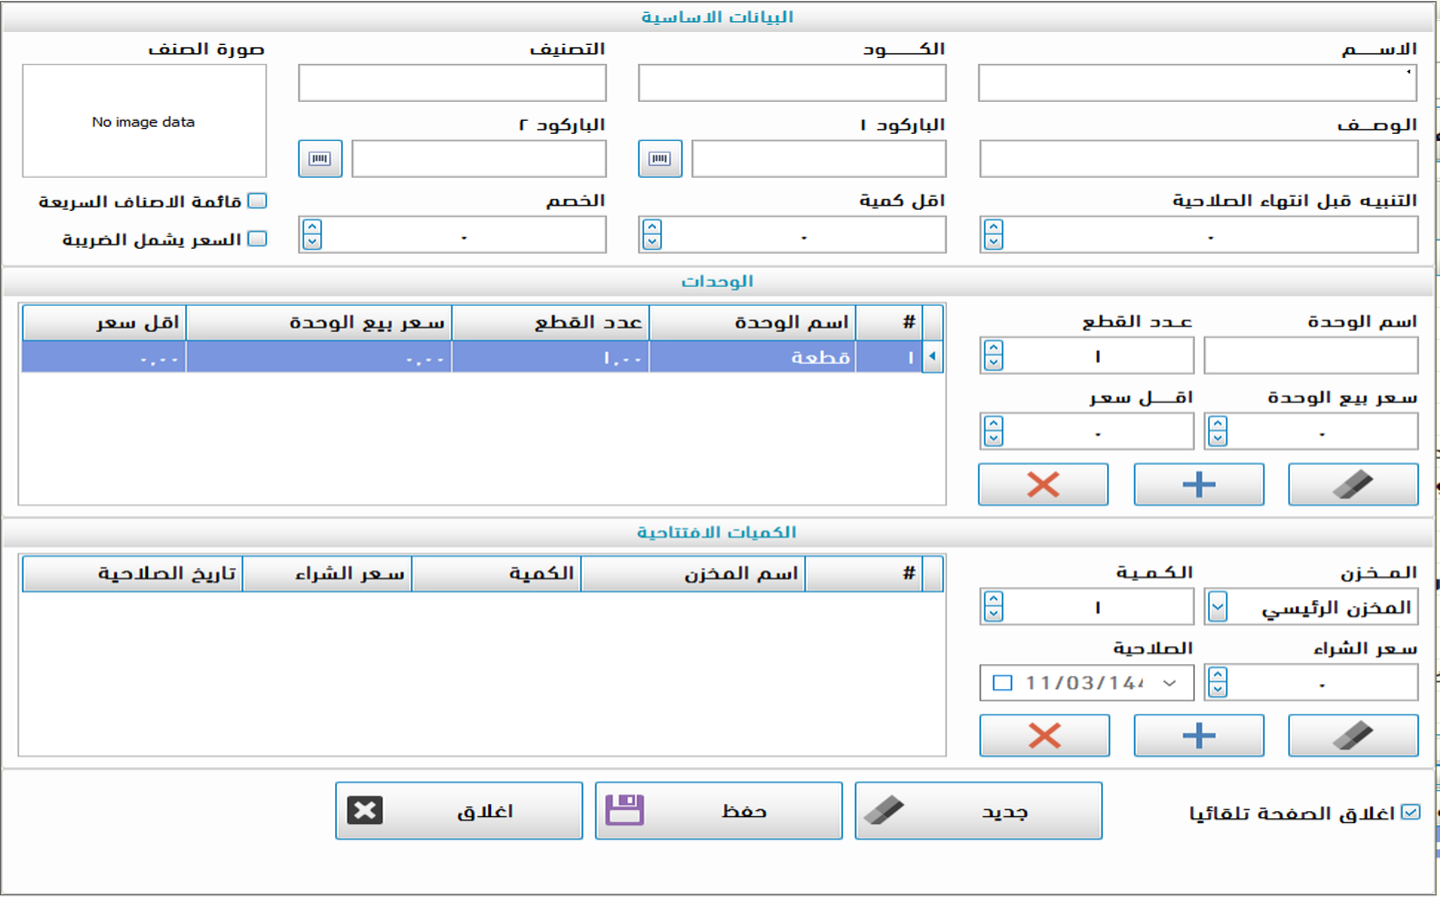The image size is (1440, 899).
Task: Click the اغلاق close button
Action: coord(459,811)
